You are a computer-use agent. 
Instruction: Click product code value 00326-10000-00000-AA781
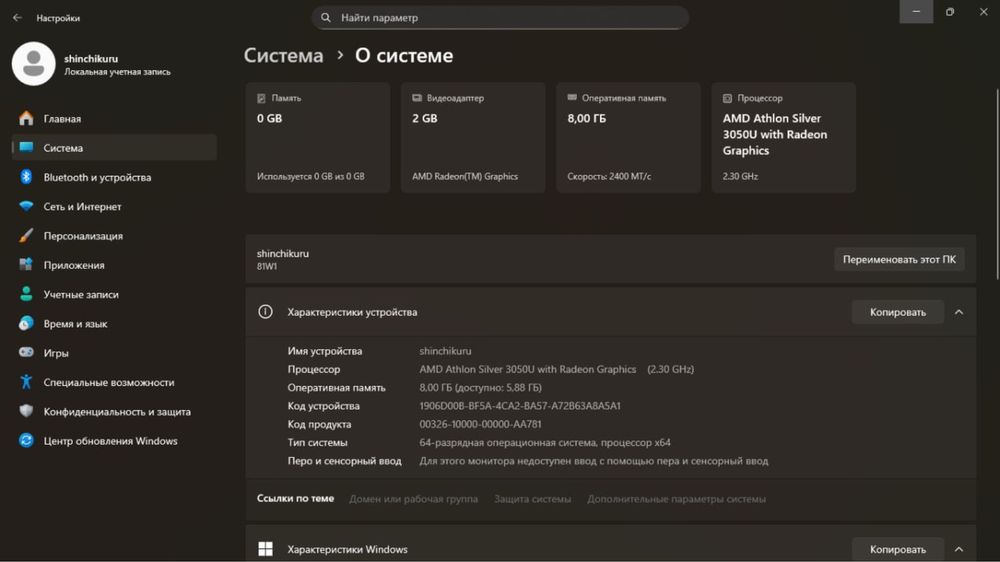pos(480,424)
